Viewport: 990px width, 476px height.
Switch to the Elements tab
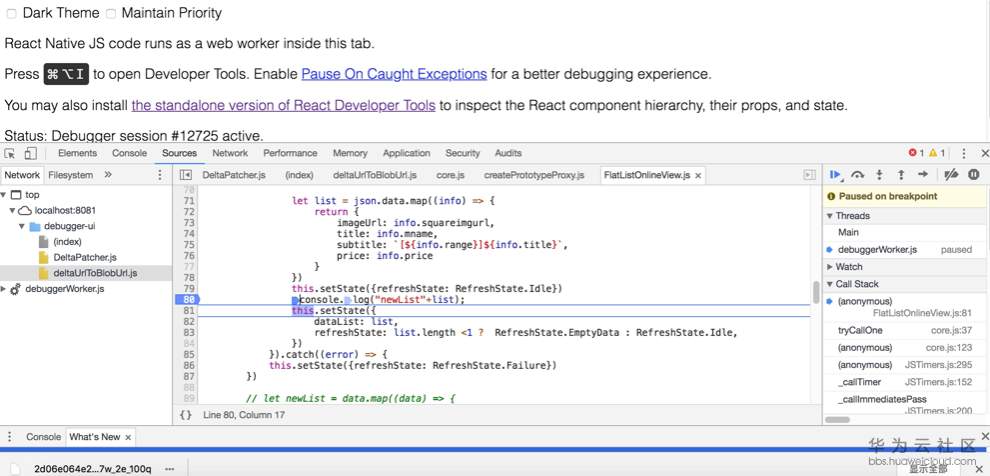(x=77, y=153)
